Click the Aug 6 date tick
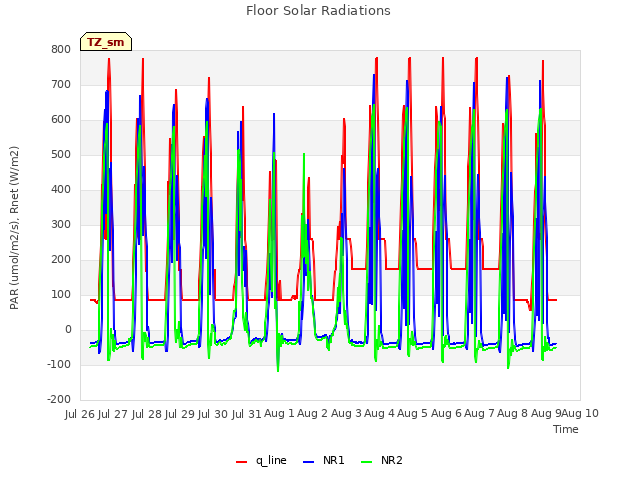 pos(446,414)
